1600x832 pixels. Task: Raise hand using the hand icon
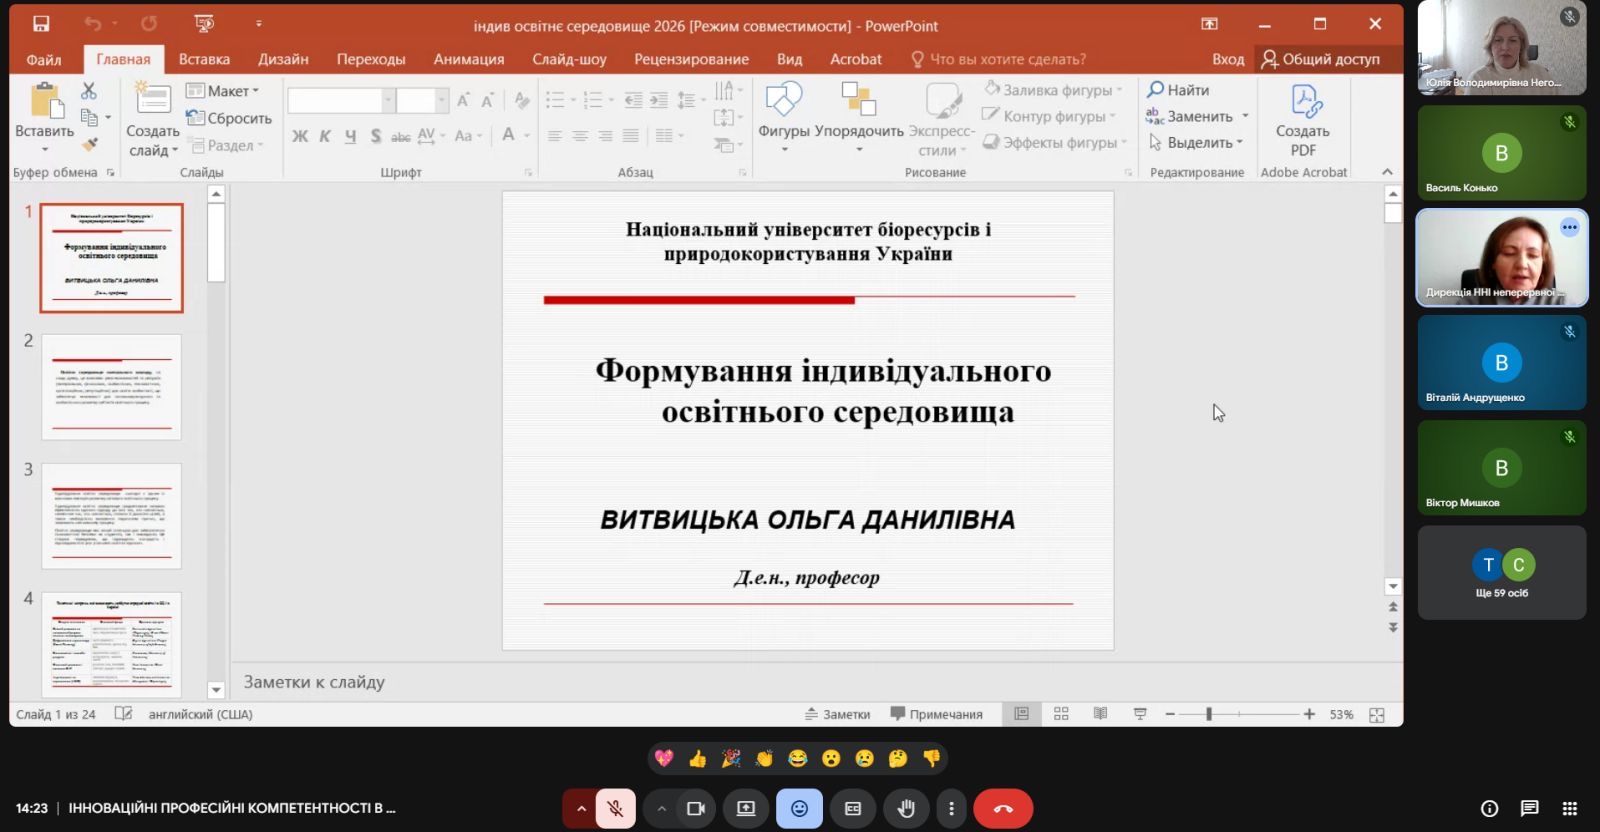906,808
